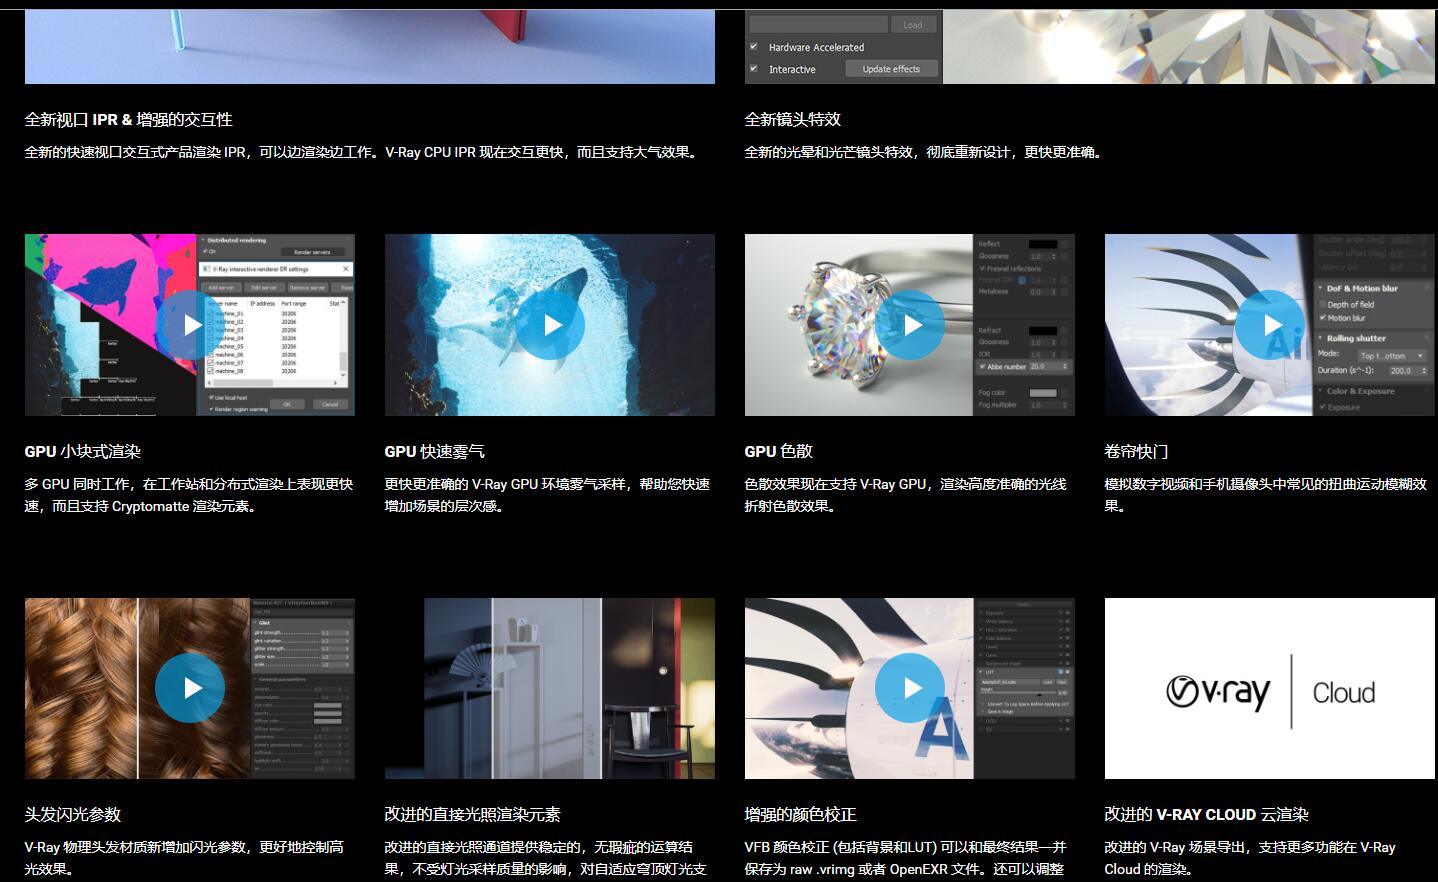The width and height of the screenshot is (1438, 882).
Task: Play the GPU 快速雾气 video
Action: (x=550, y=325)
